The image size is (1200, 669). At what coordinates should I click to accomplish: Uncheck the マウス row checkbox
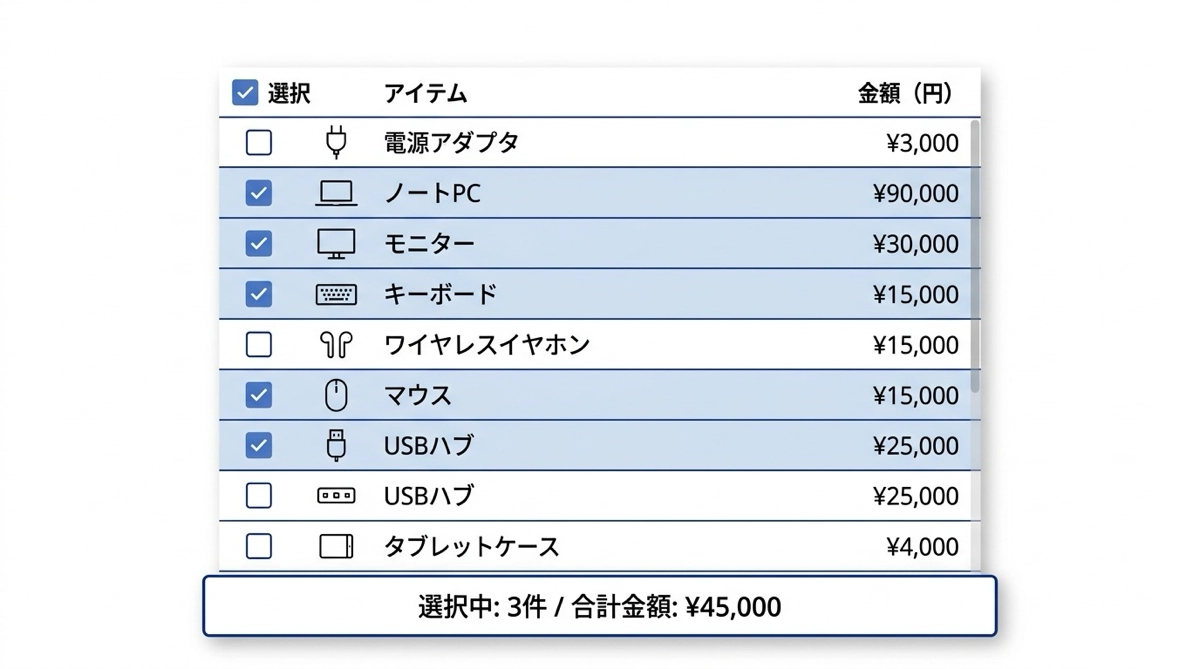click(259, 396)
